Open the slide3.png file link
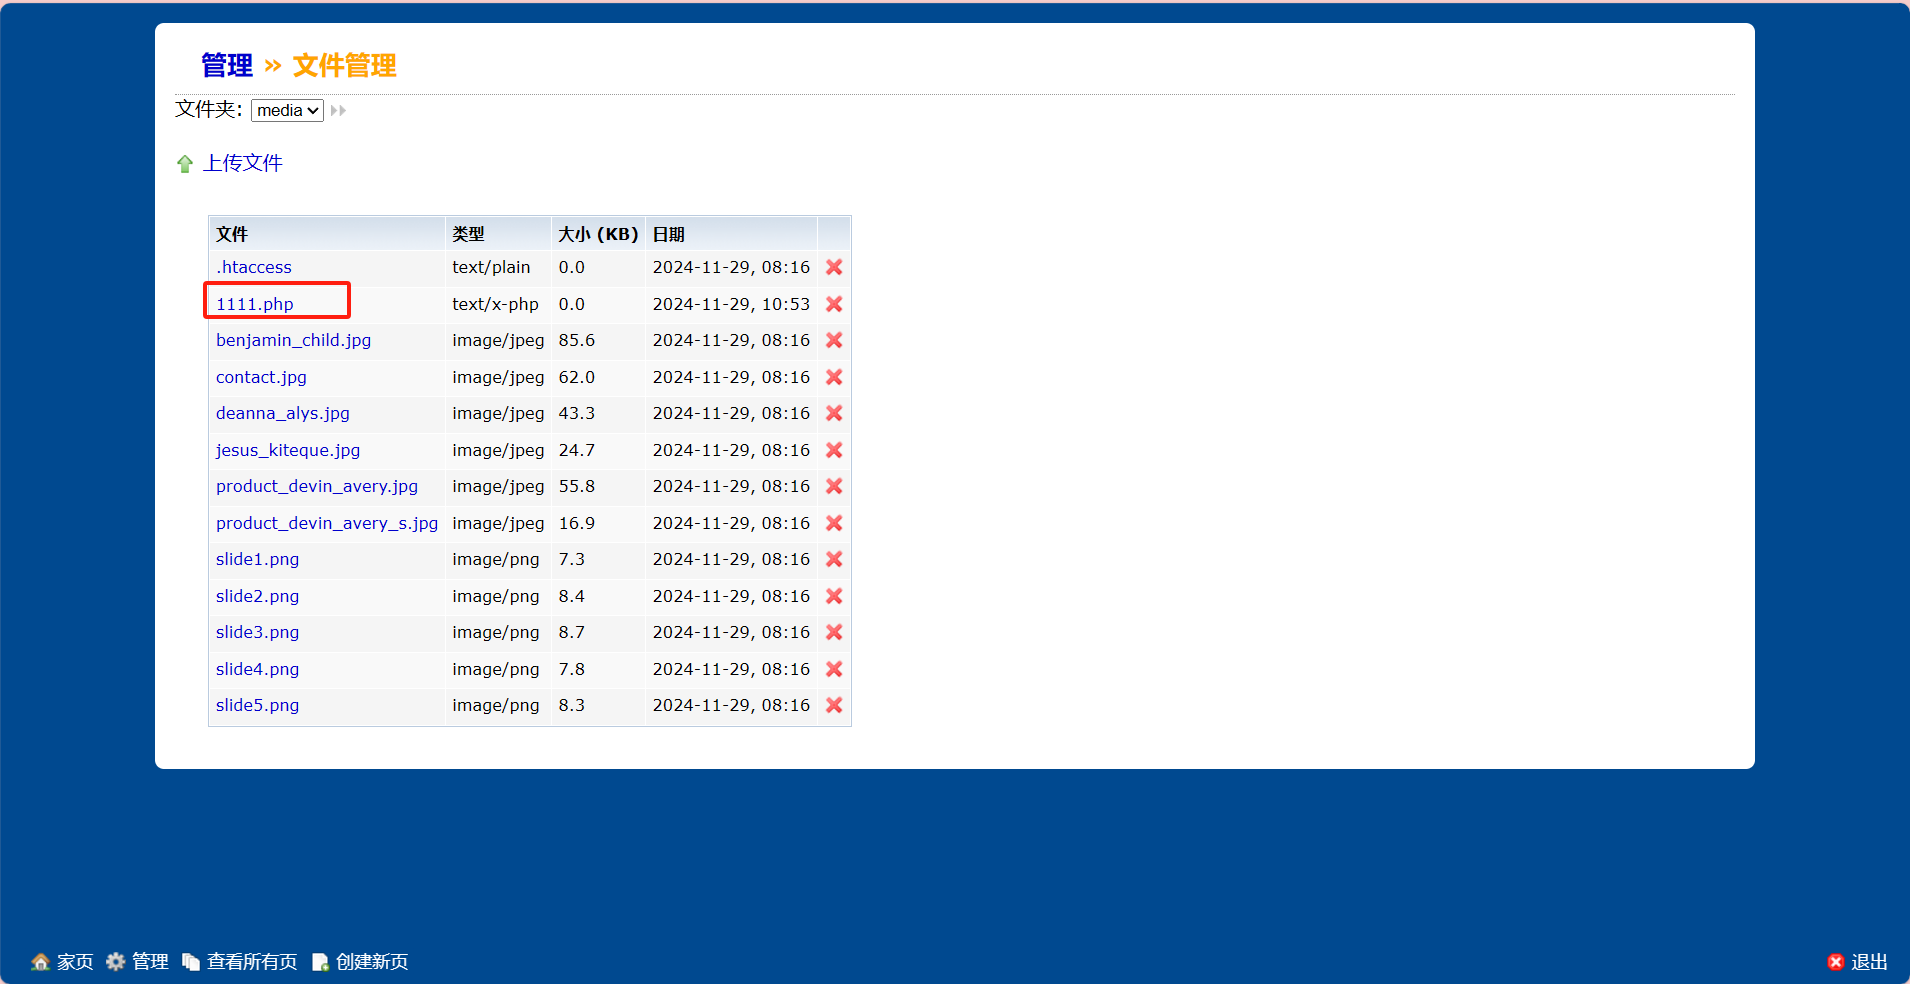 (257, 632)
